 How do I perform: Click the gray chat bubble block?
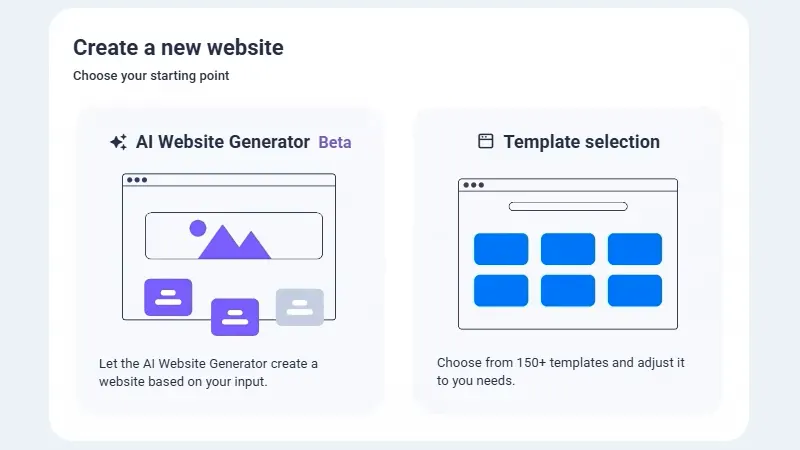click(x=300, y=307)
